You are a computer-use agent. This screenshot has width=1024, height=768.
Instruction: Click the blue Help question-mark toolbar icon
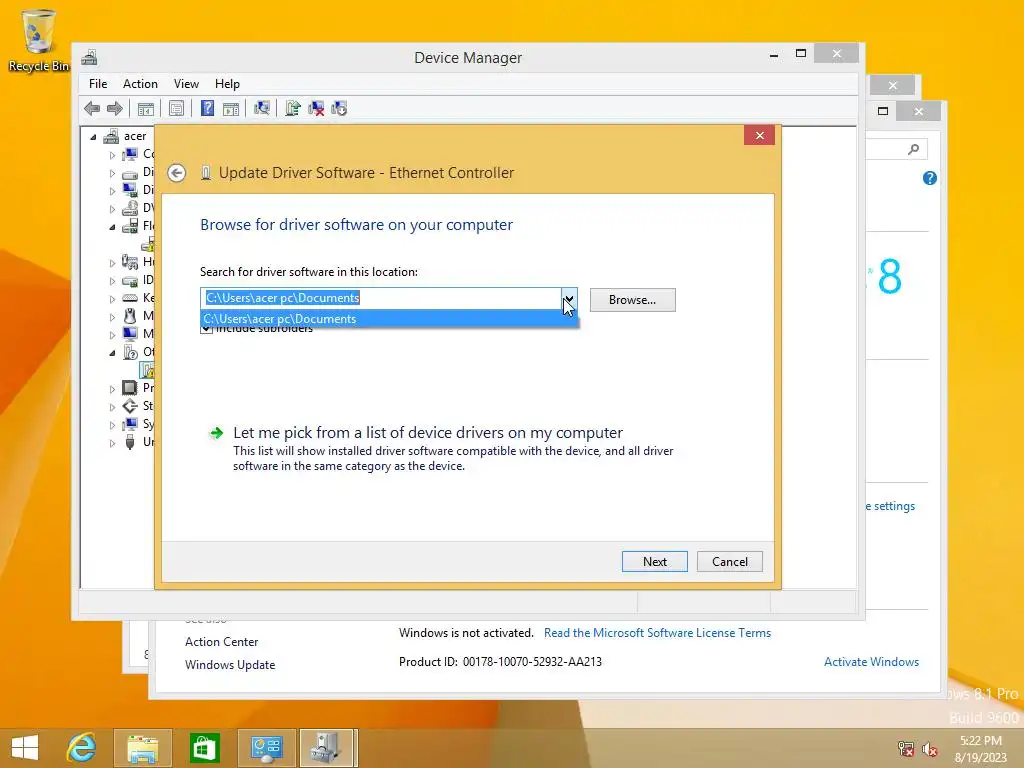207,108
